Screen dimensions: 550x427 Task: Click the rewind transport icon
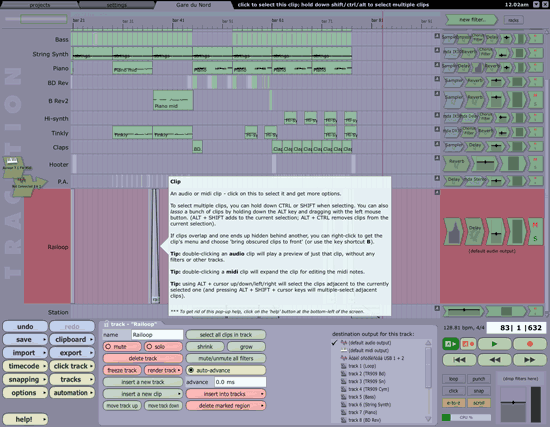(x=494, y=360)
